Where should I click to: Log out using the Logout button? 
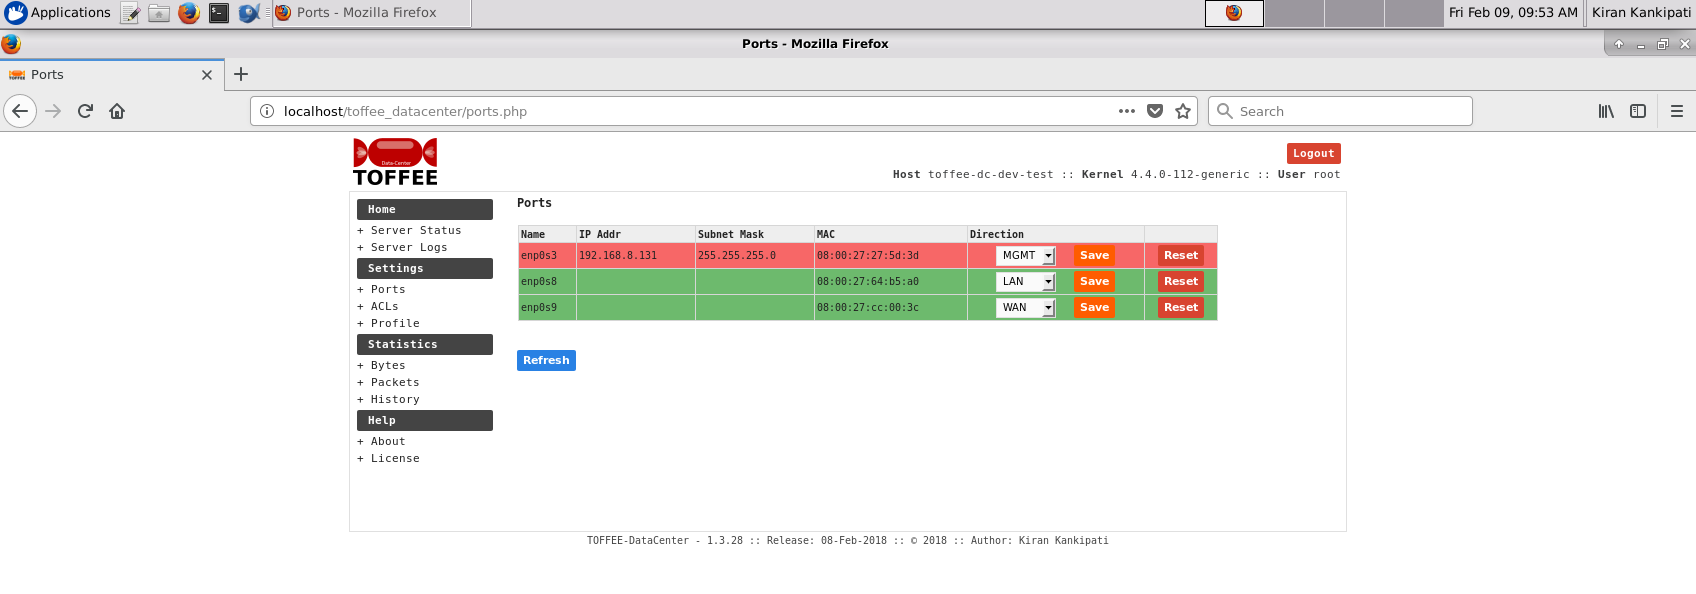pyautogui.click(x=1314, y=153)
